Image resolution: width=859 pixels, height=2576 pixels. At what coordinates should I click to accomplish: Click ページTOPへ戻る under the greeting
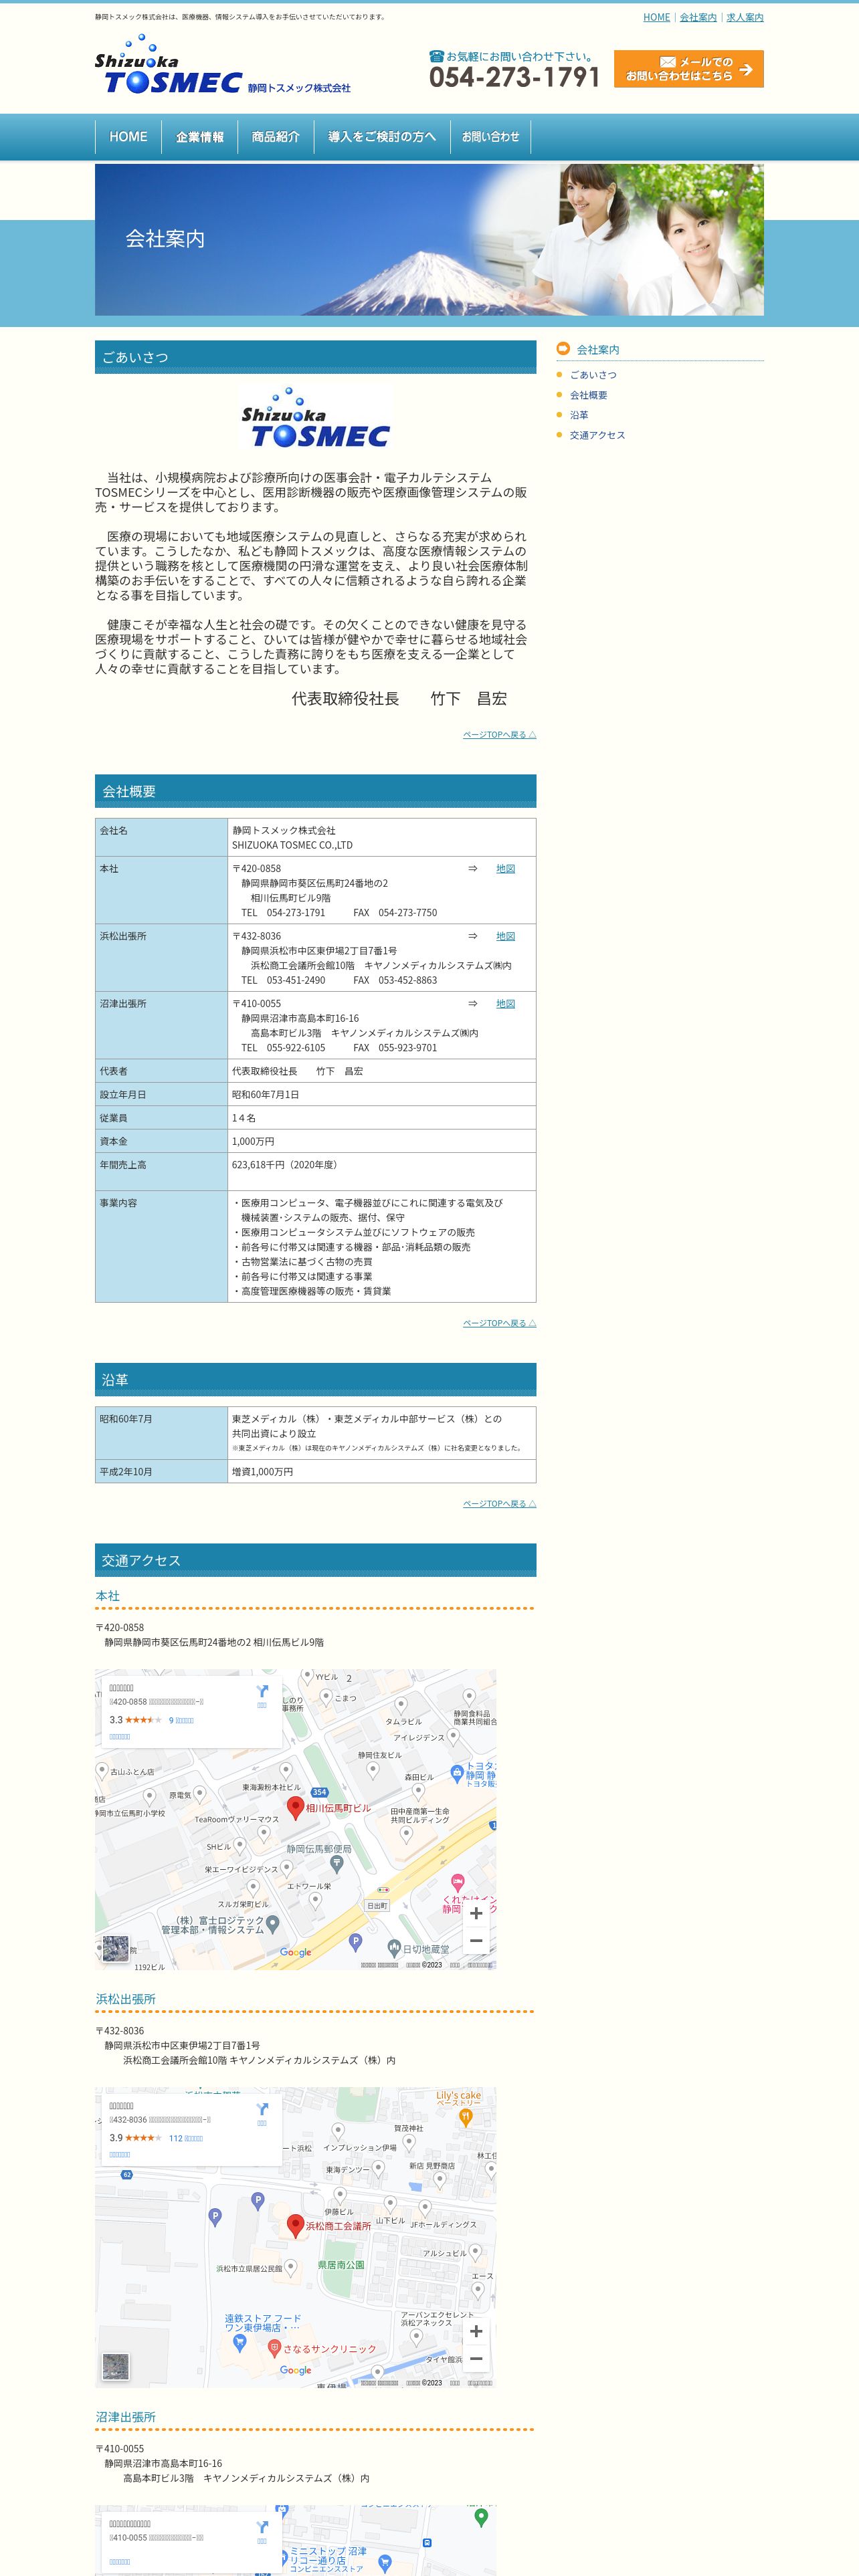point(499,735)
